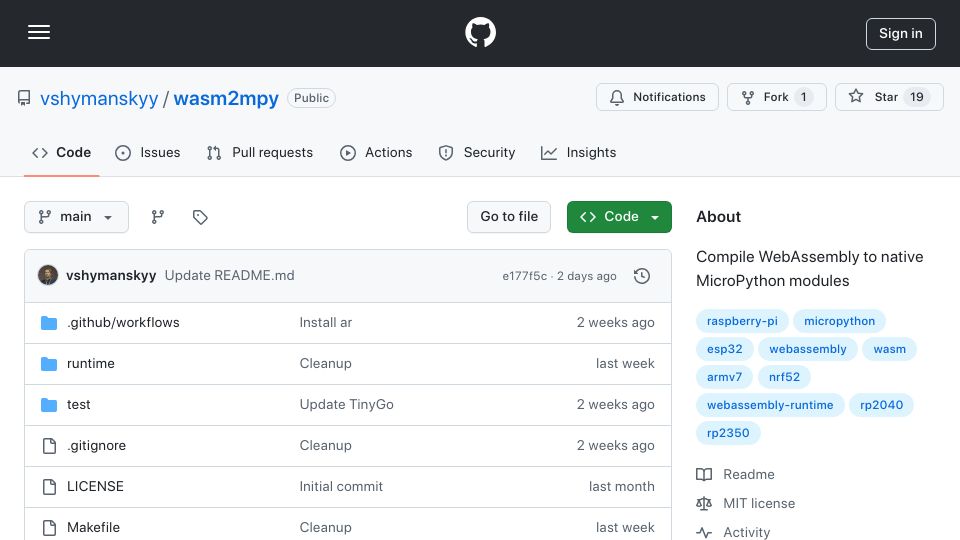960x540 pixels.
Task: Open the vshymanskyy owner profile link
Action: [x=99, y=98]
